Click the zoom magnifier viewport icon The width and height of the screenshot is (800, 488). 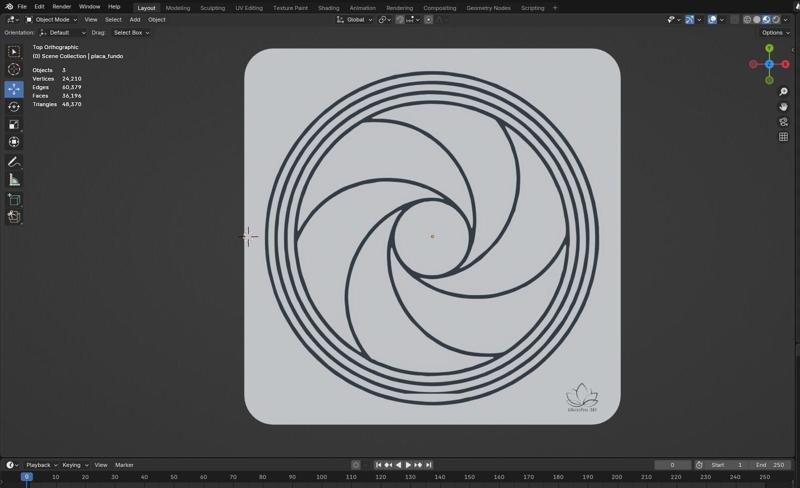click(783, 92)
